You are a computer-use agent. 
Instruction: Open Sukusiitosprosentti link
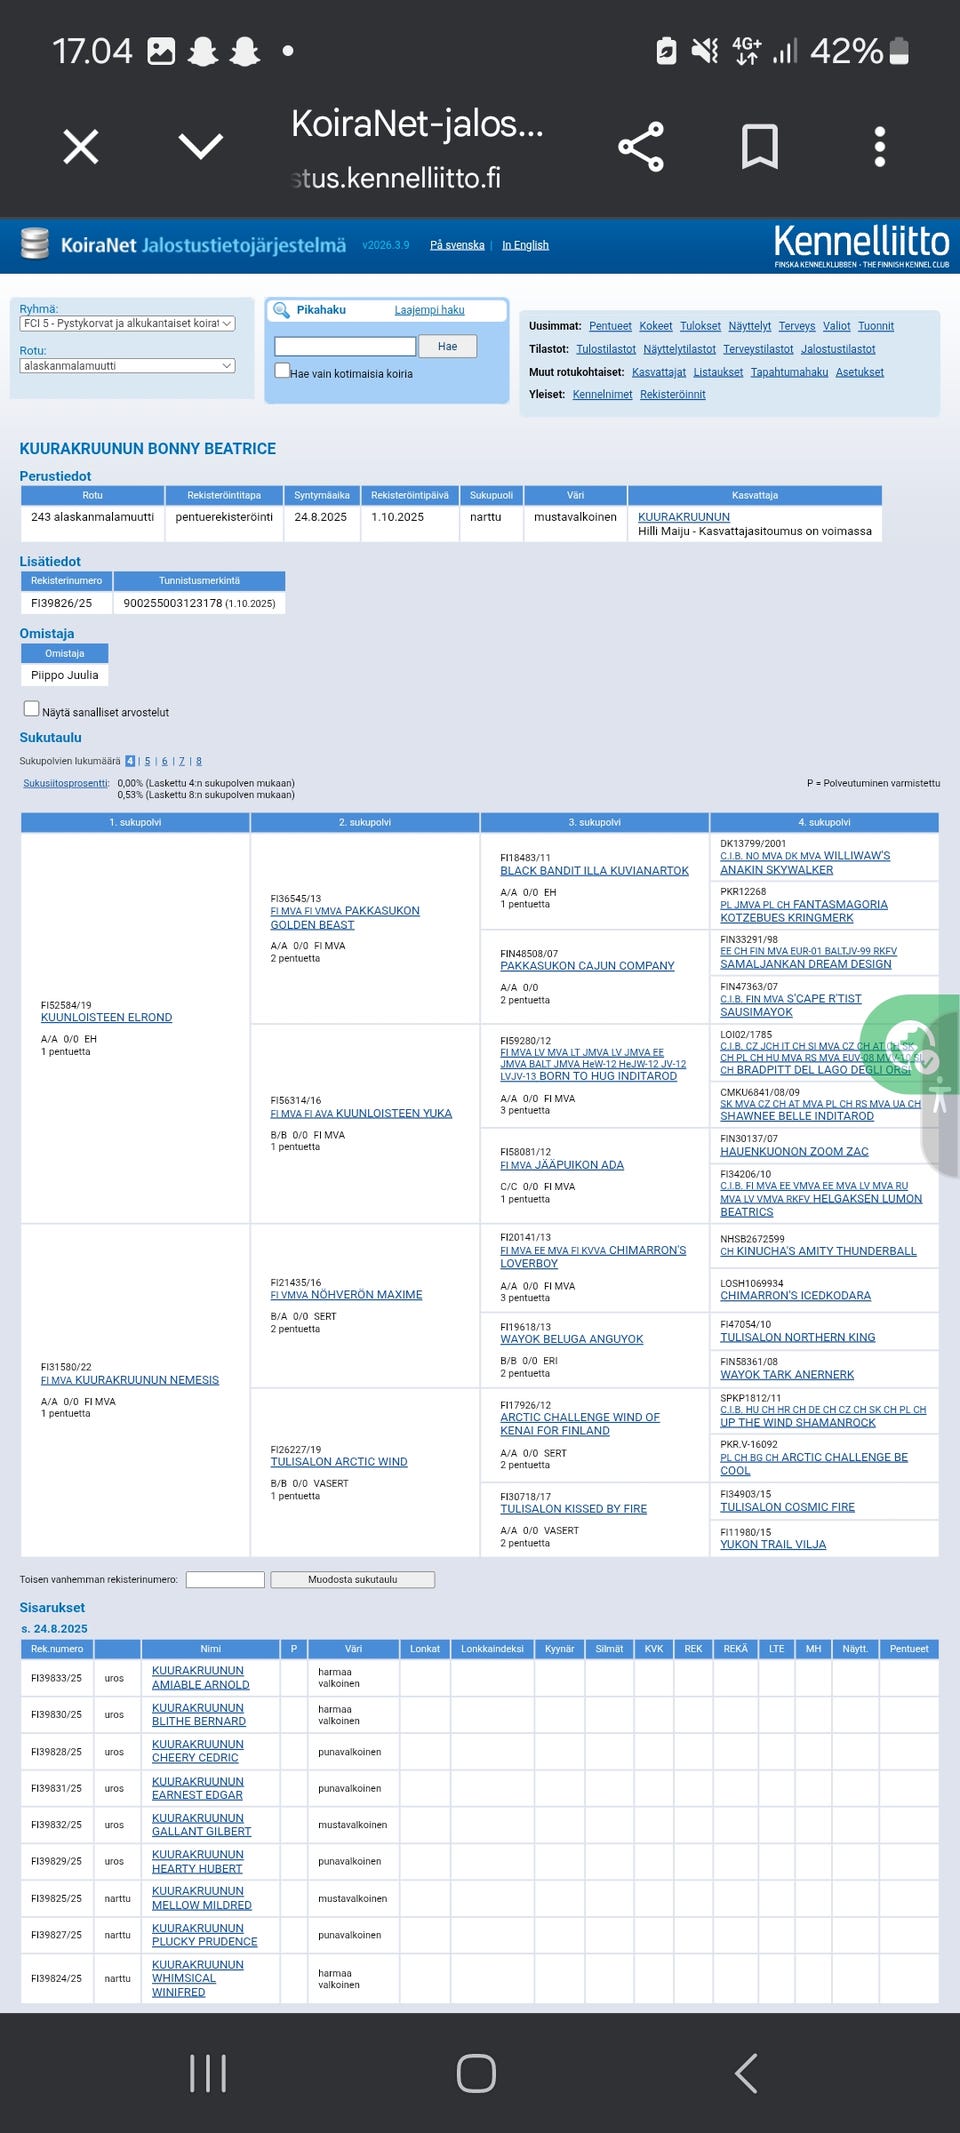(x=66, y=783)
